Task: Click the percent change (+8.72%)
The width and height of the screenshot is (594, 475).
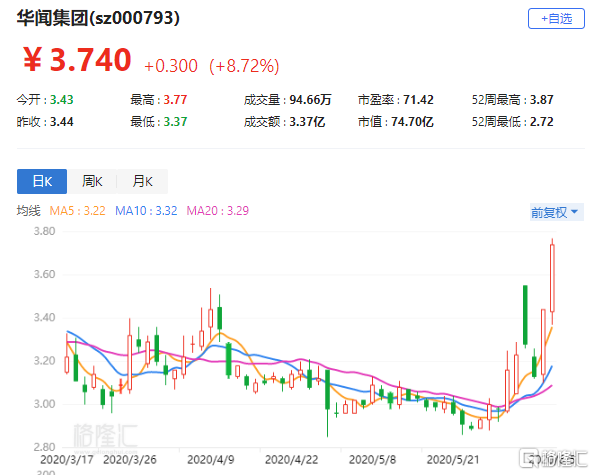Action: point(244,66)
